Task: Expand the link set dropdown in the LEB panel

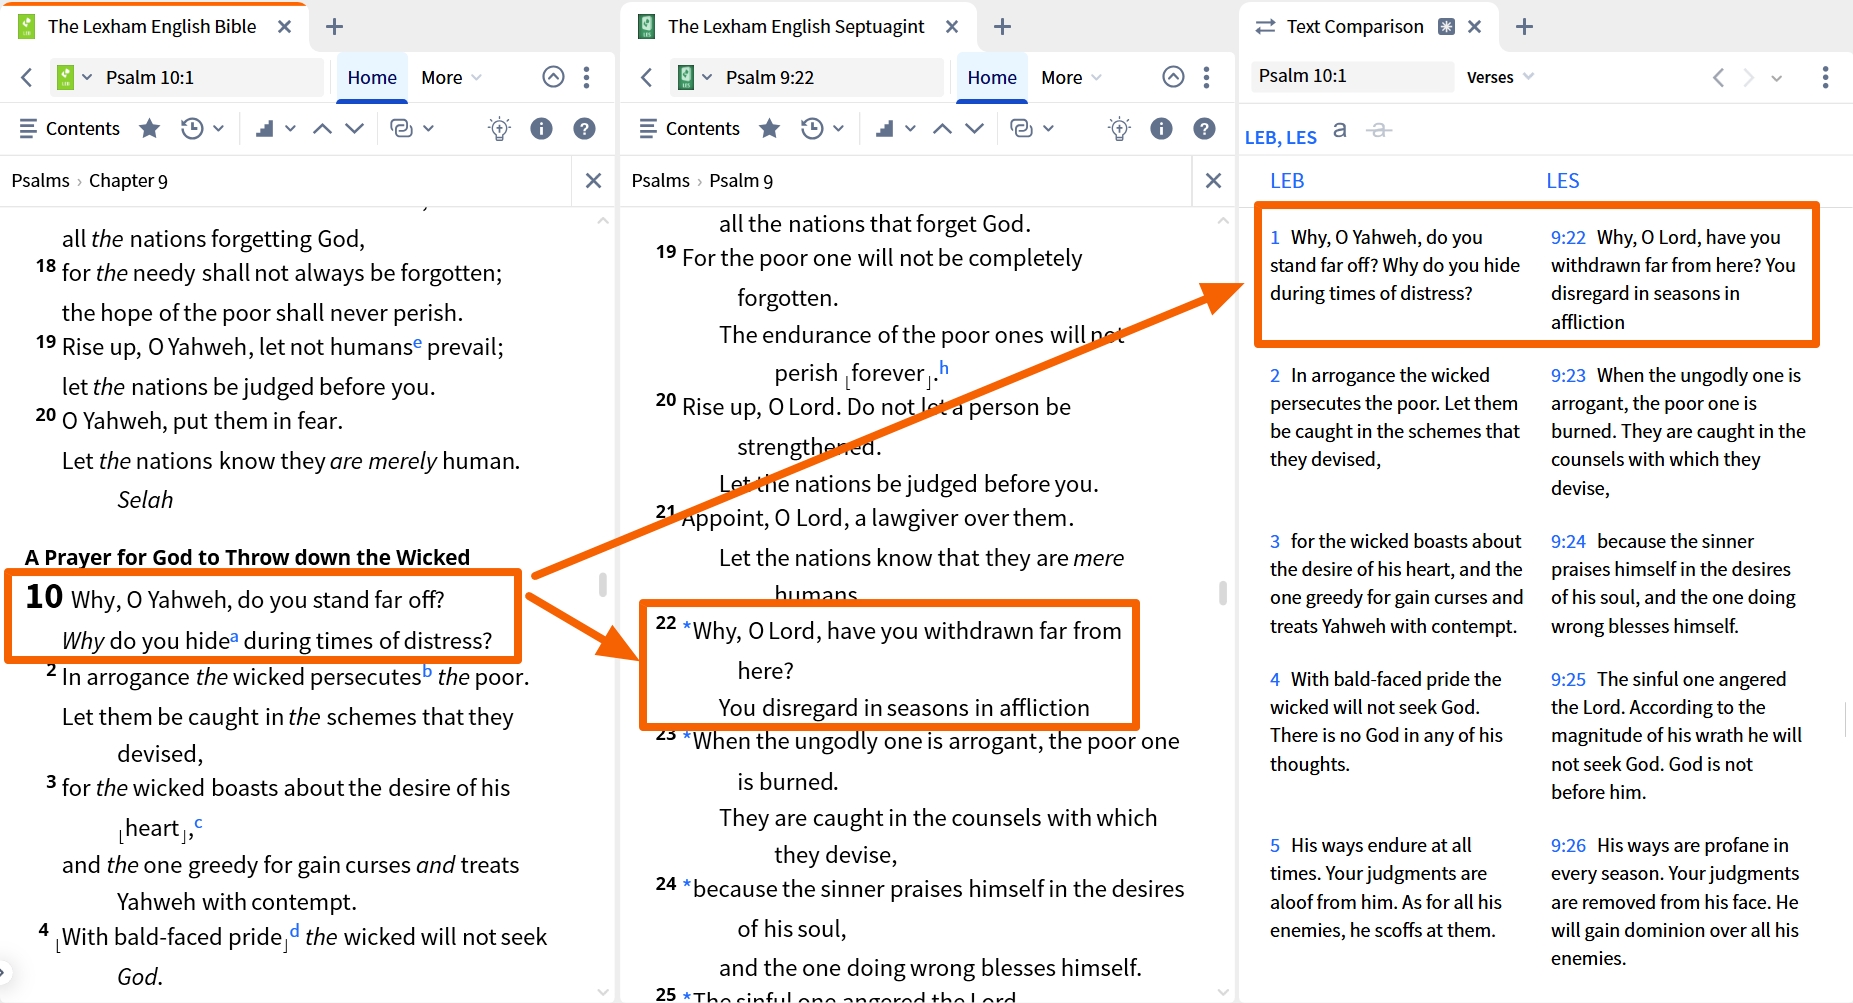Action: click(429, 128)
